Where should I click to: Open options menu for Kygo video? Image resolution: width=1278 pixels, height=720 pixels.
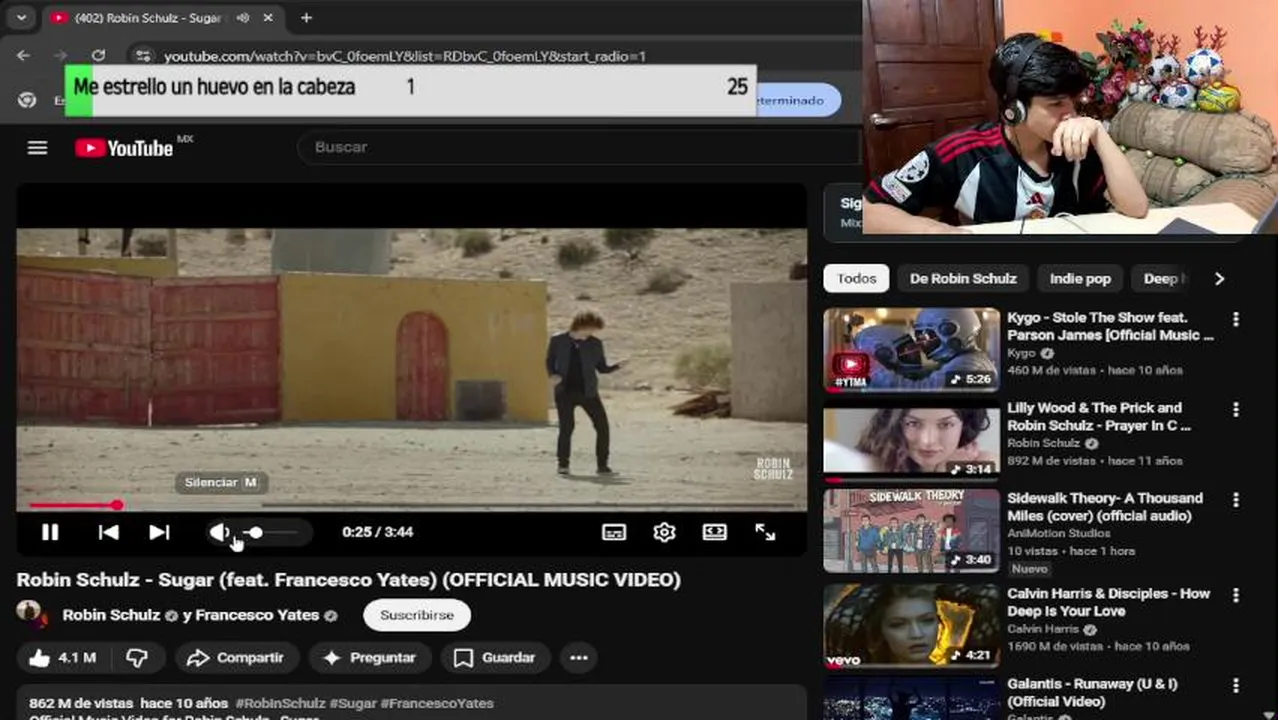point(1236,319)
